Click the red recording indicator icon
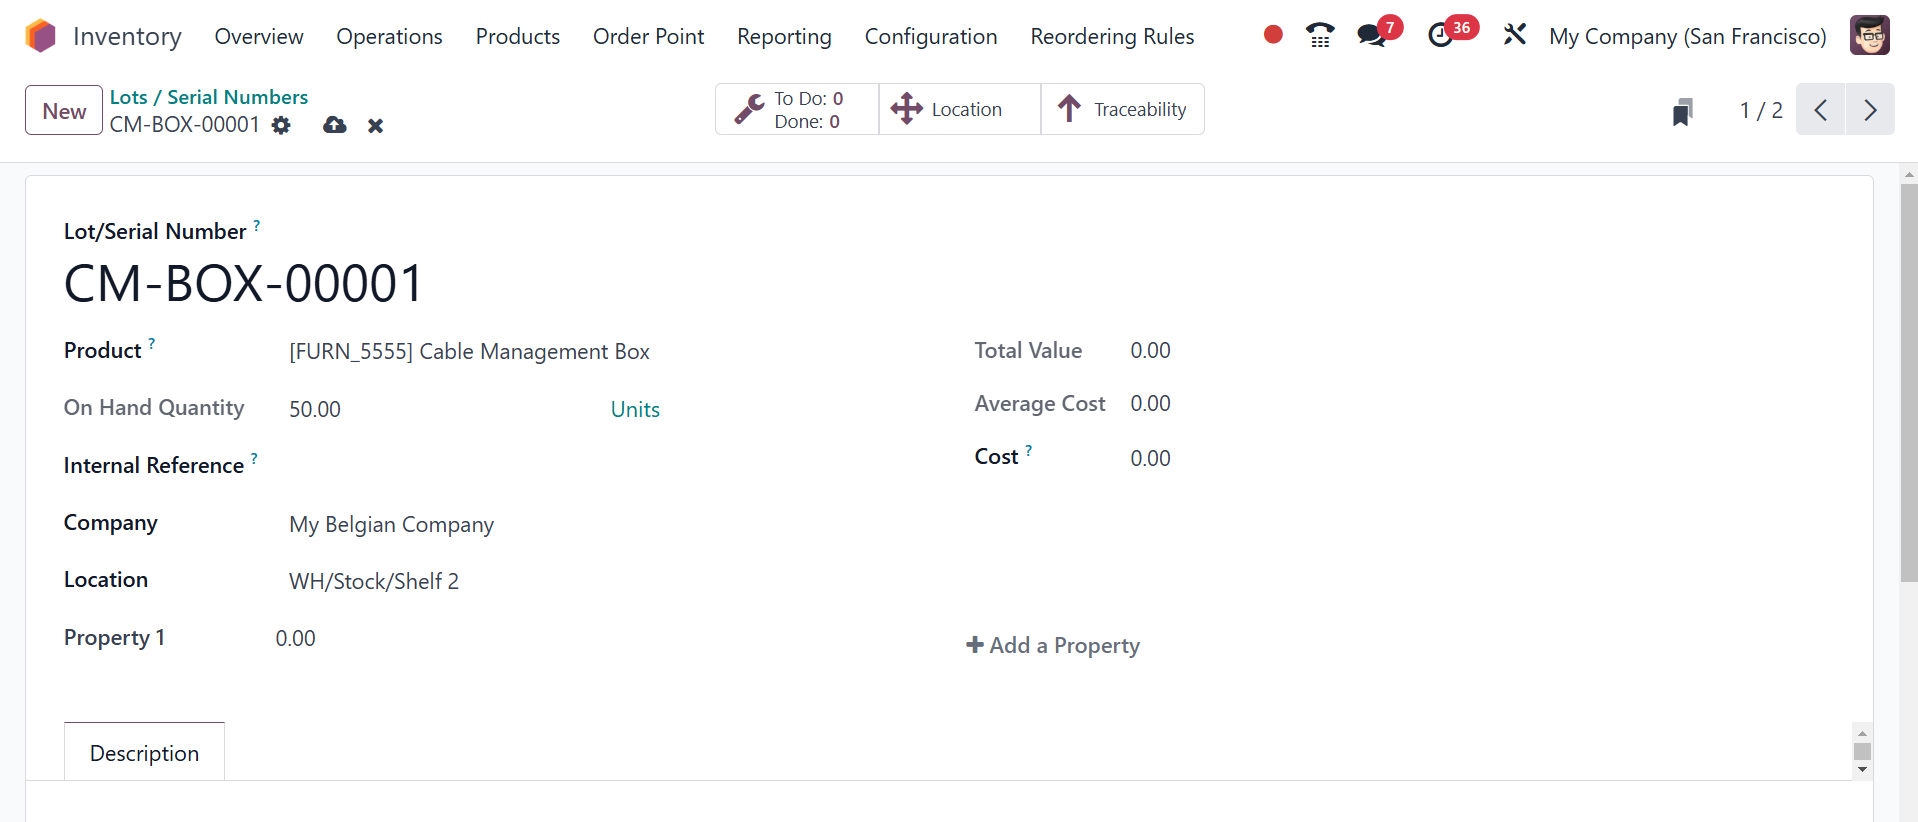 point(1273,35)
